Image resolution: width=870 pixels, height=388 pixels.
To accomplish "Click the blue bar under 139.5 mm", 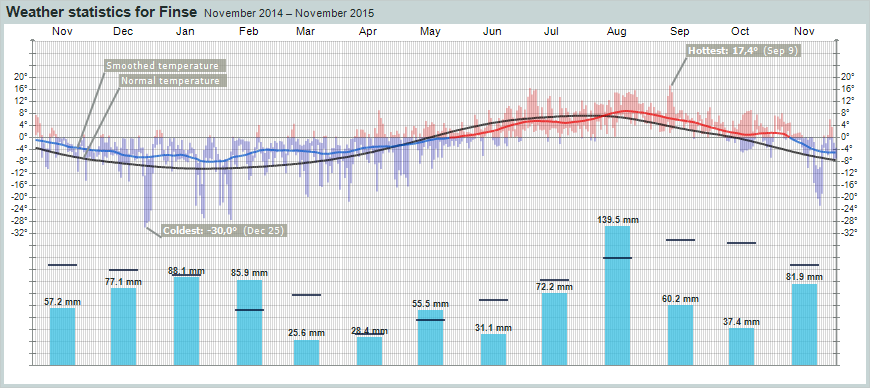I will [618, 295].
